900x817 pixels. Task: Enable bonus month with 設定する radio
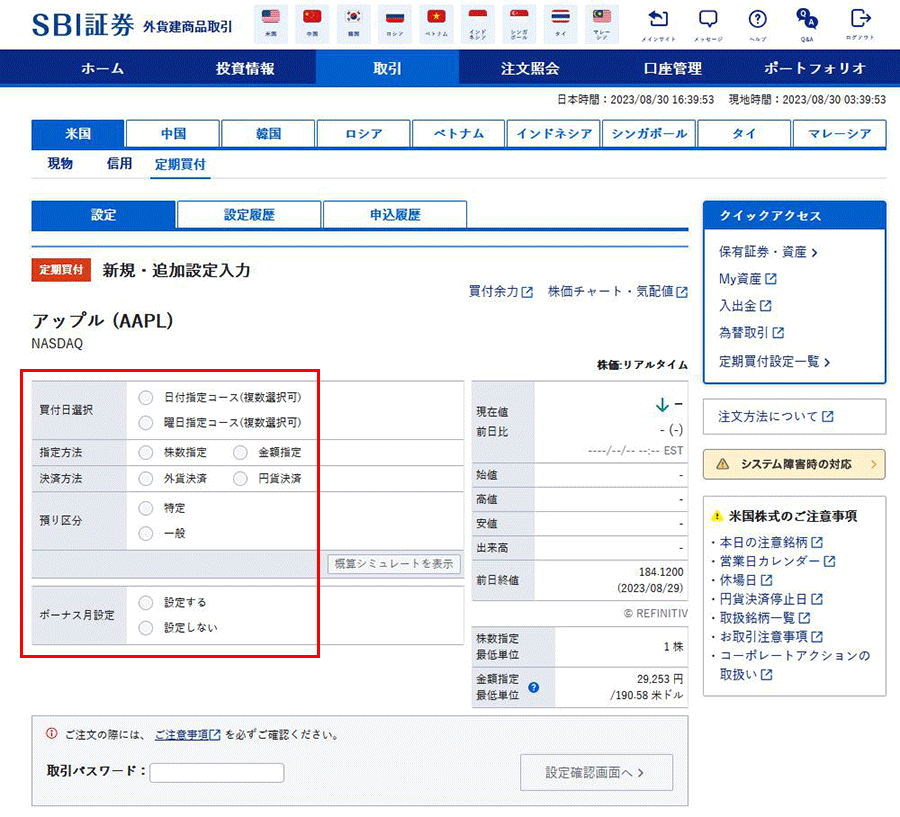pyautogui.click(x=146, y=602)
